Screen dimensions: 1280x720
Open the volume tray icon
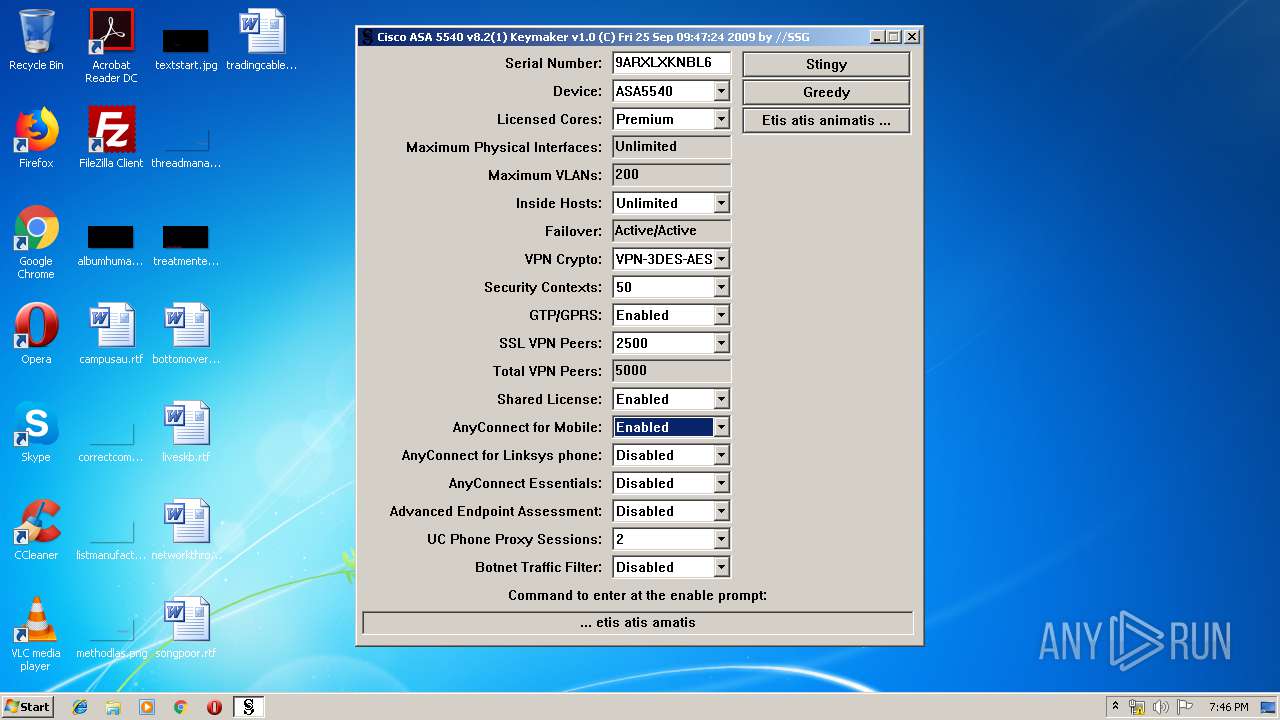pos(1160,707)
